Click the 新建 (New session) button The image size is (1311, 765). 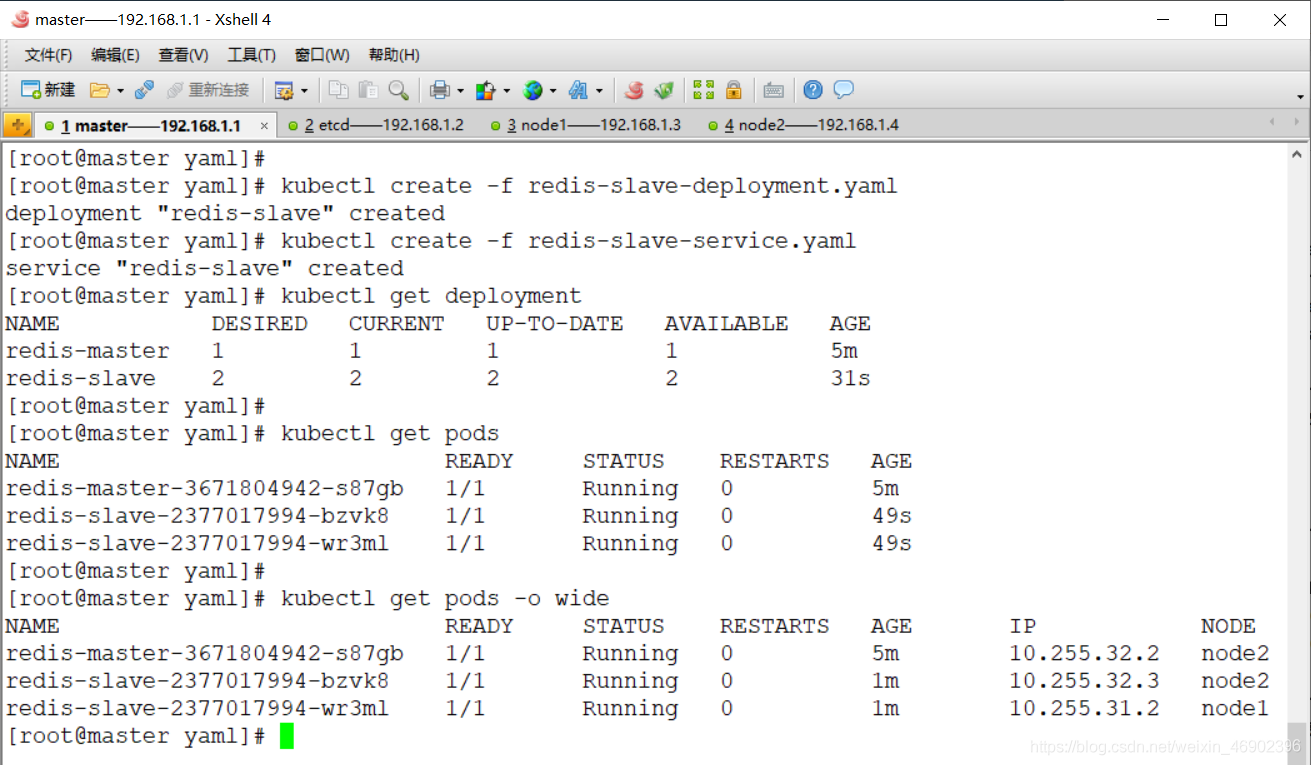(x=48, y=90)
